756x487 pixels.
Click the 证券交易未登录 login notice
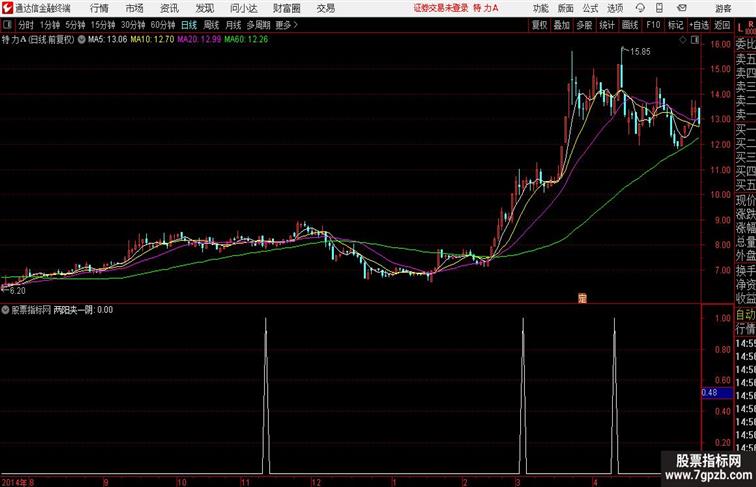[x=441, y=8]
